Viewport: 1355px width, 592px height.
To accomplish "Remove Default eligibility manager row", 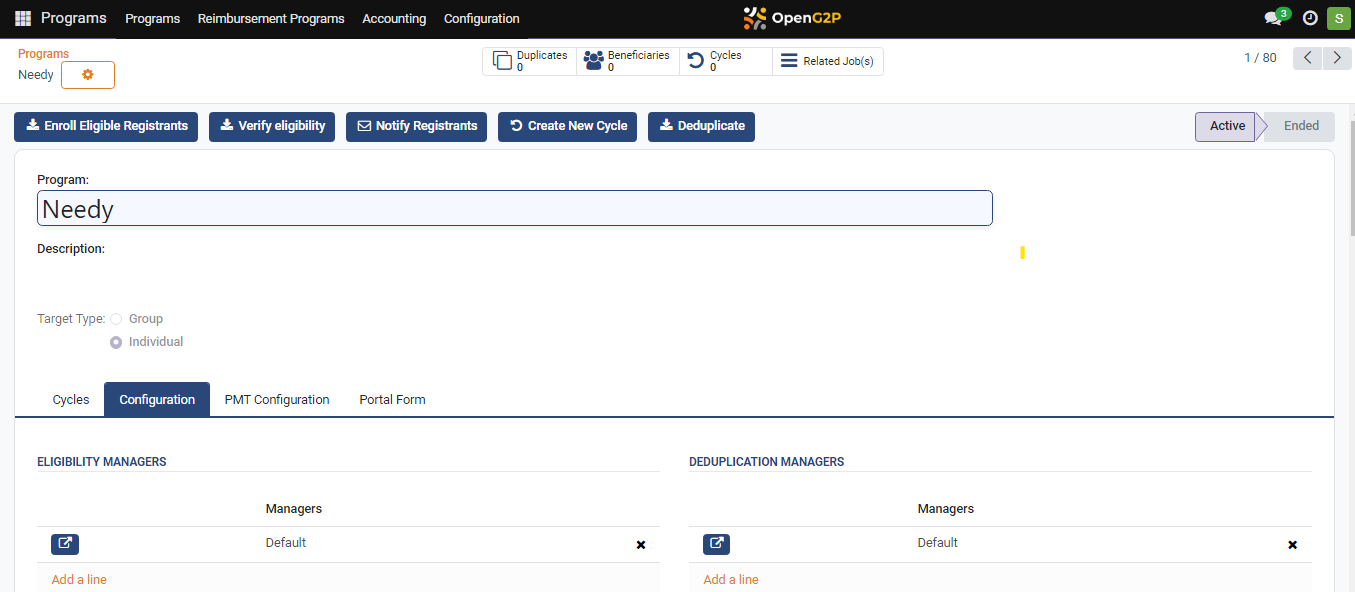I will tap(641, 545).
